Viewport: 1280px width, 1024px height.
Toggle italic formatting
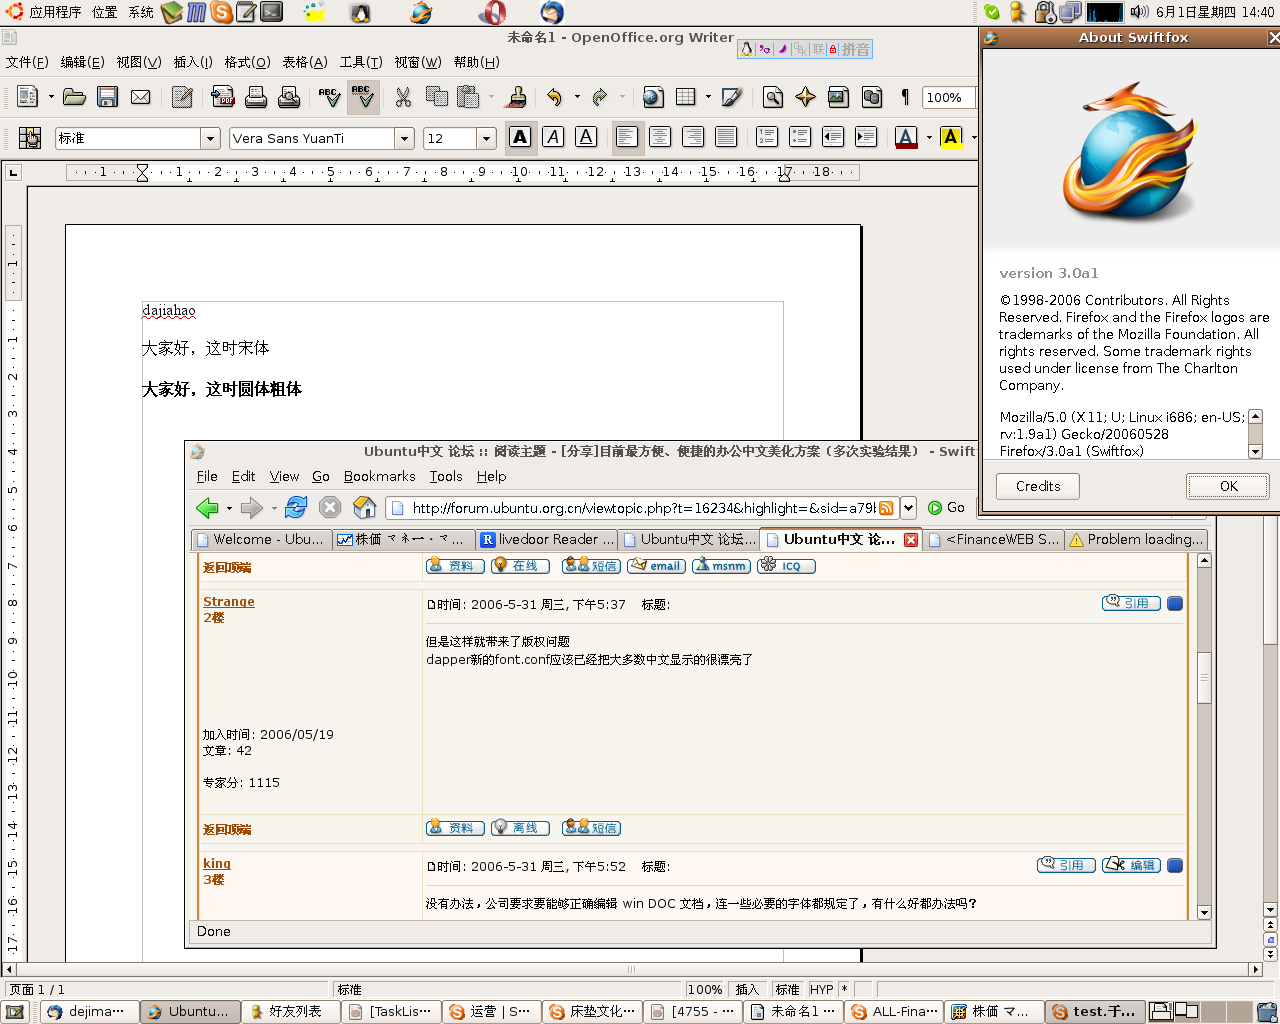[x=553, y=137]
